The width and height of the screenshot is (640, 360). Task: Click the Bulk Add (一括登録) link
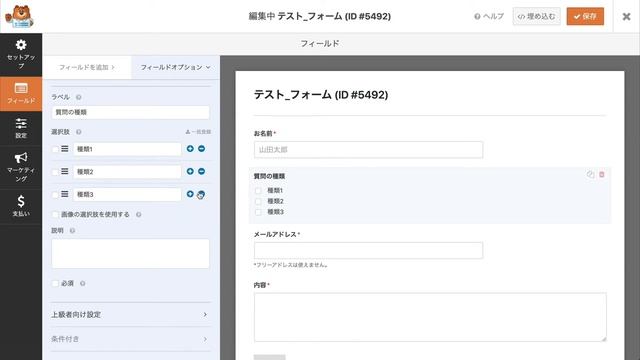tap(198, 132)
